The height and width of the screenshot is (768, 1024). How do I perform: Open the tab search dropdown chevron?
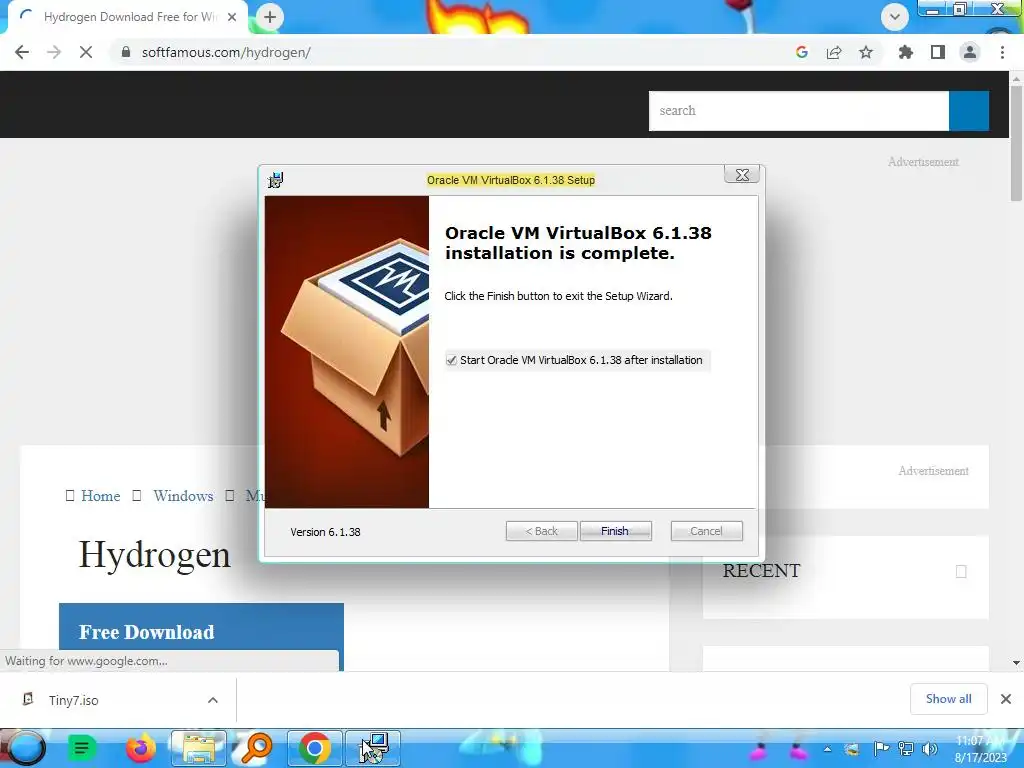[895, 17]
